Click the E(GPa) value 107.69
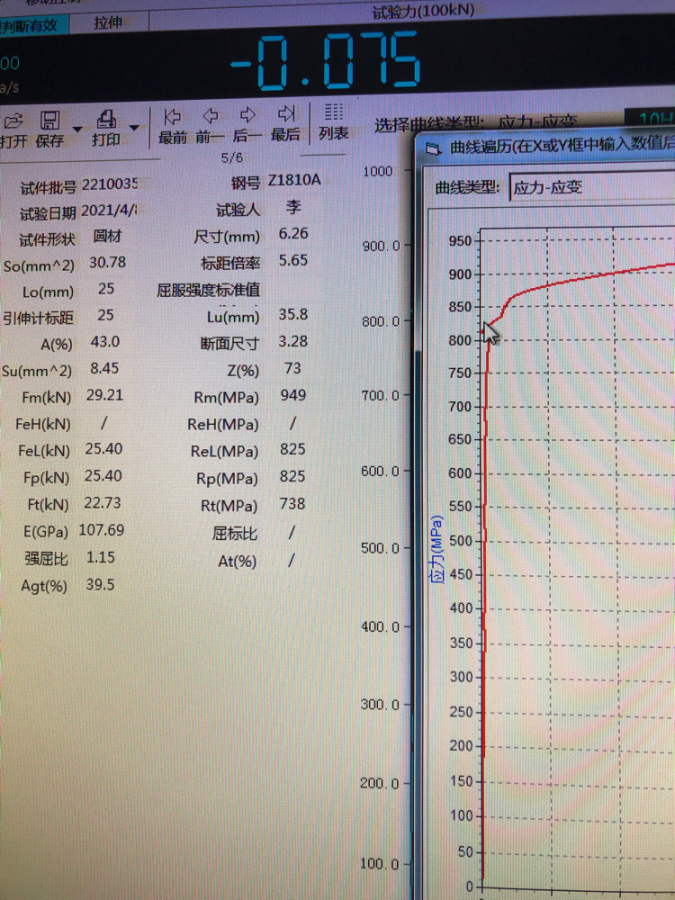675x900 pixels. [102, 530]
